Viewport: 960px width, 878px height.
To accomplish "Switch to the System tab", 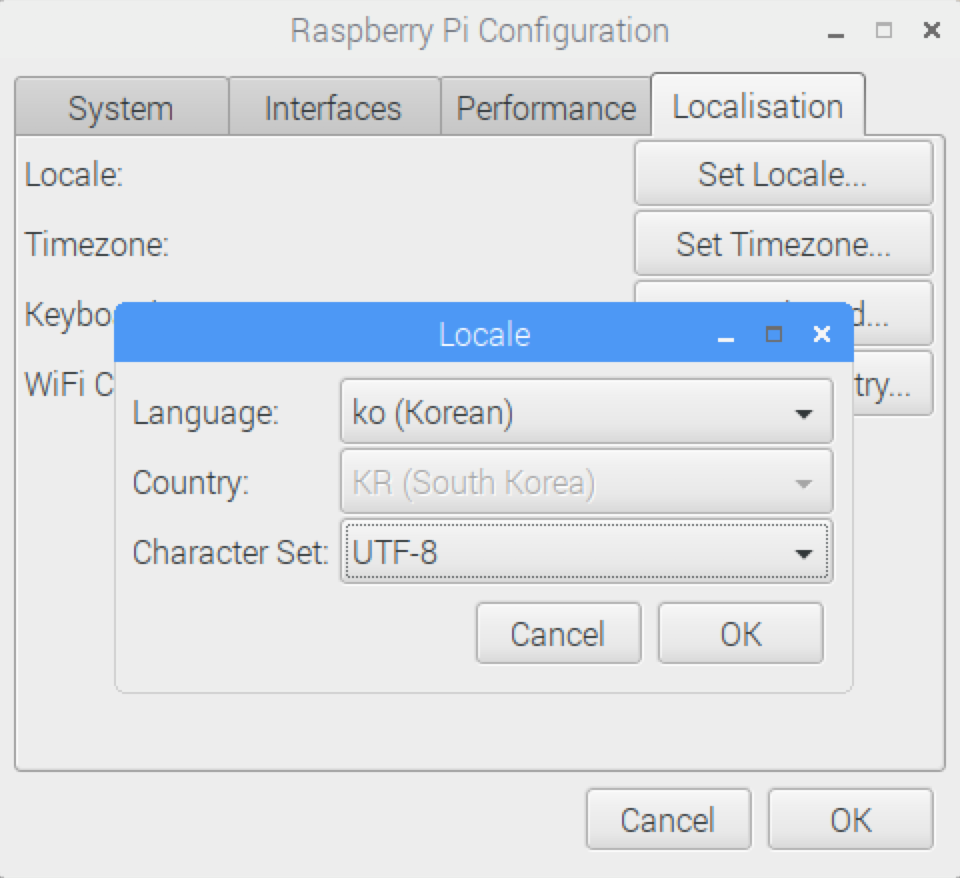I will (x=121, y=107).
